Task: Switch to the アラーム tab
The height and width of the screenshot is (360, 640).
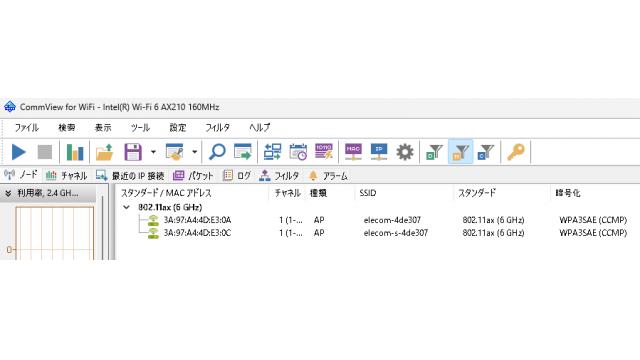Action: coord(328,176)
